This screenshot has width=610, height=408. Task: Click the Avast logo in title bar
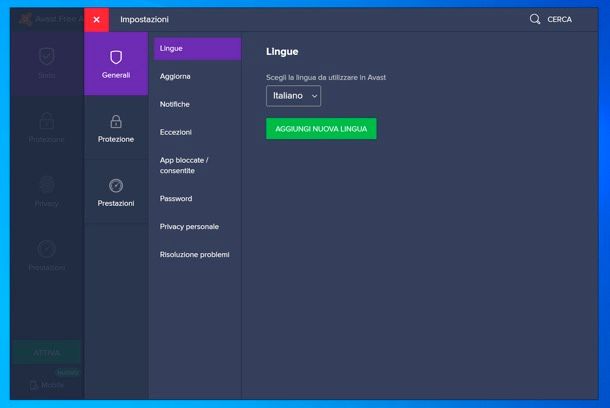pos(26,19)
